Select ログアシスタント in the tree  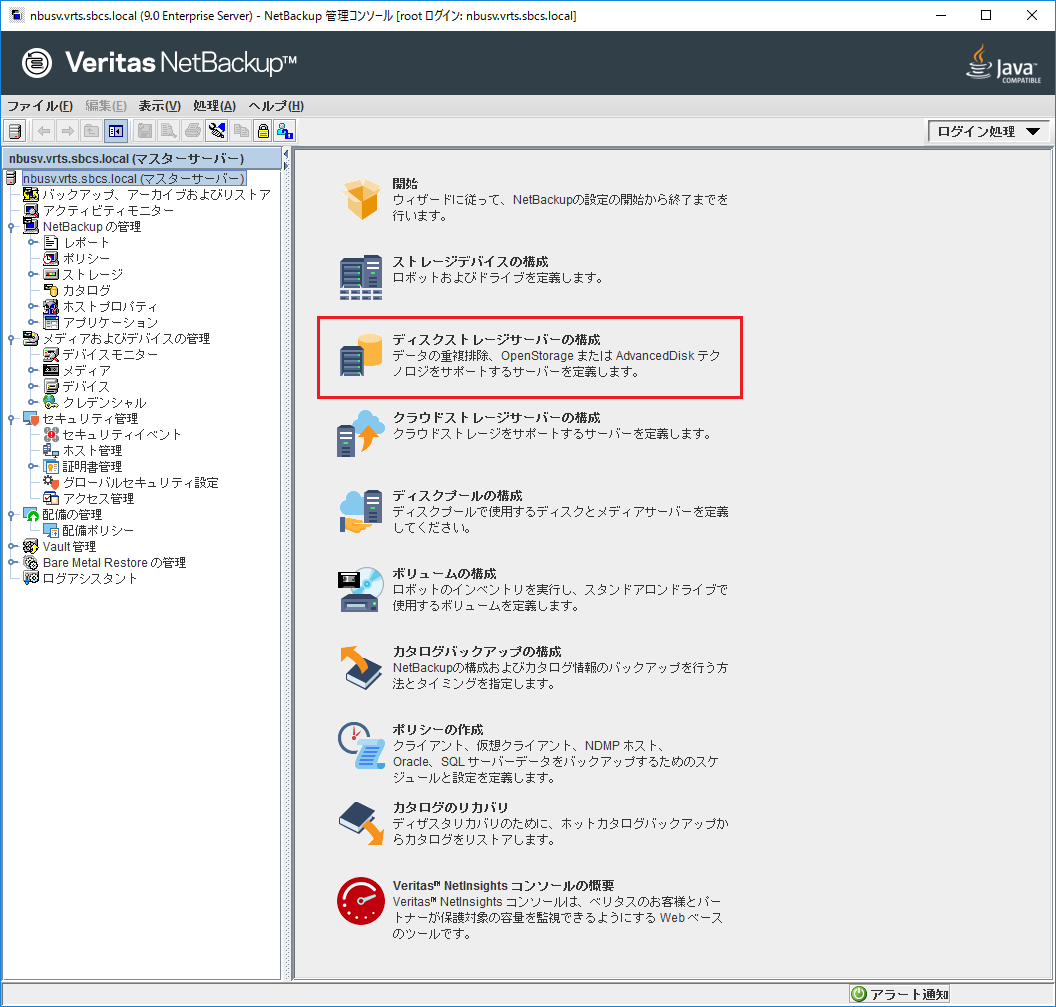click(x=90, y=579)
